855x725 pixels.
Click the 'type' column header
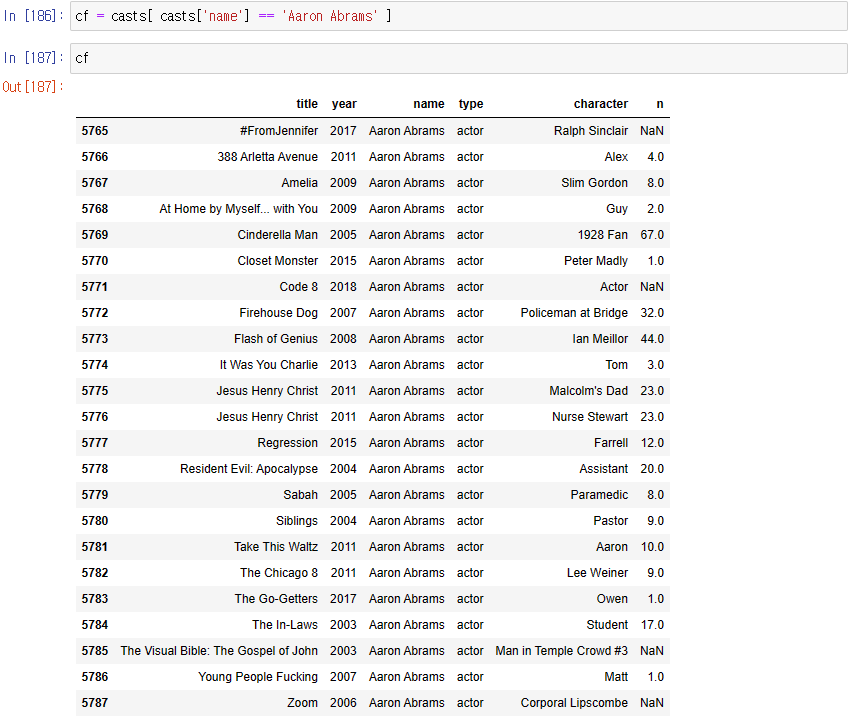[471, 104]
